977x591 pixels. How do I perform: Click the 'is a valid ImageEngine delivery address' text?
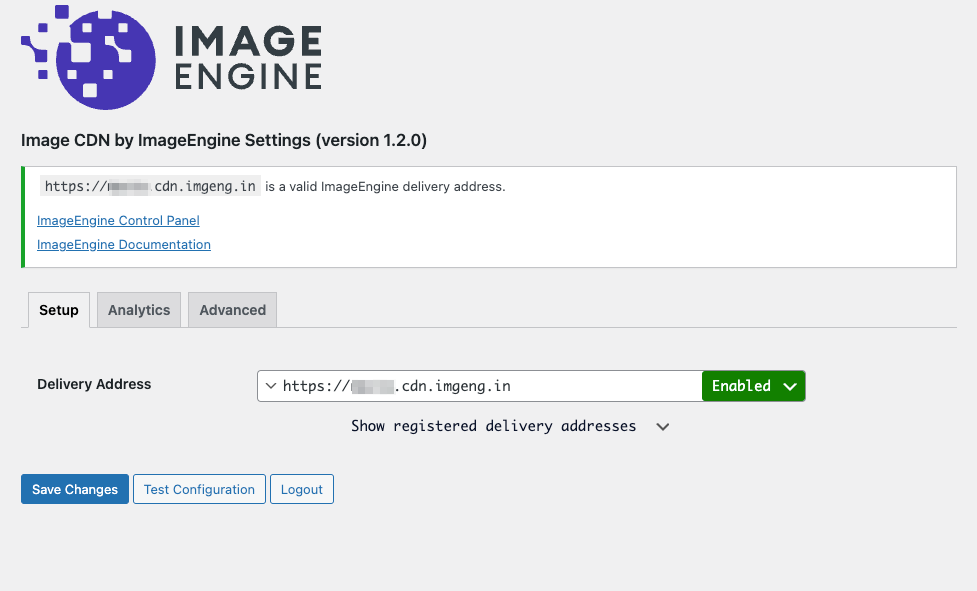click(385, 187)
